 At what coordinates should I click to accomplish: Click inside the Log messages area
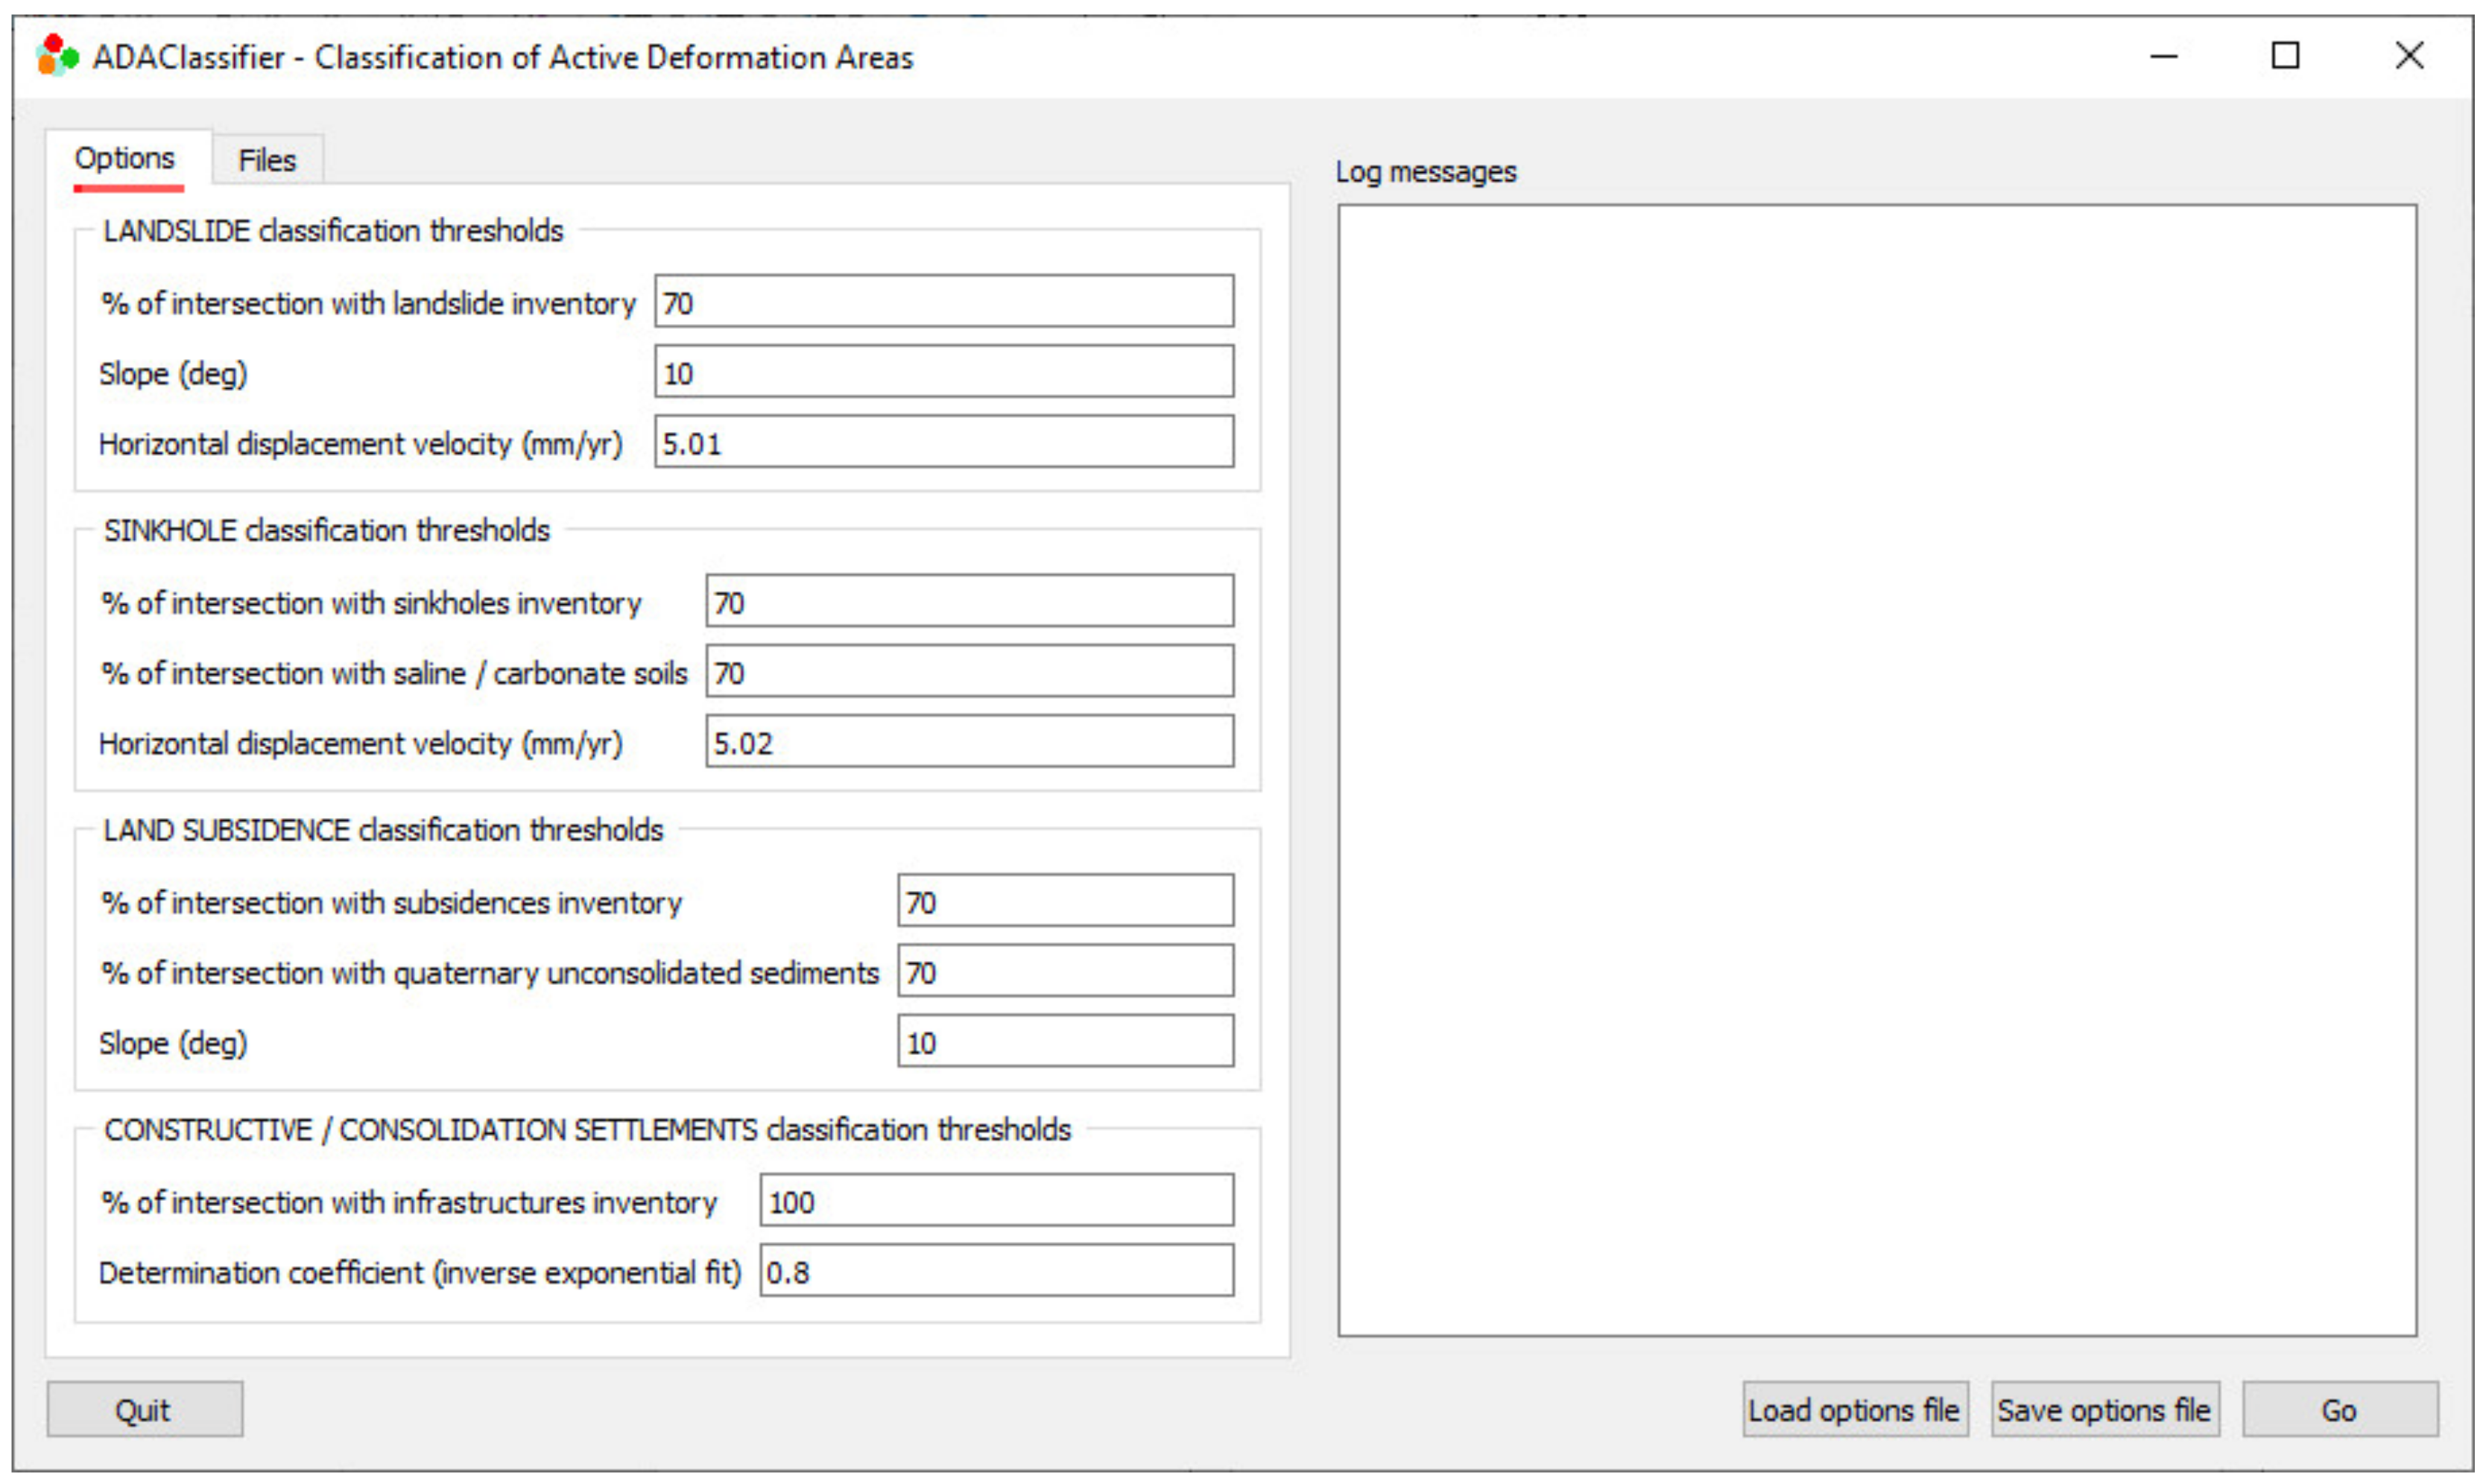[x=1876, y=770]
